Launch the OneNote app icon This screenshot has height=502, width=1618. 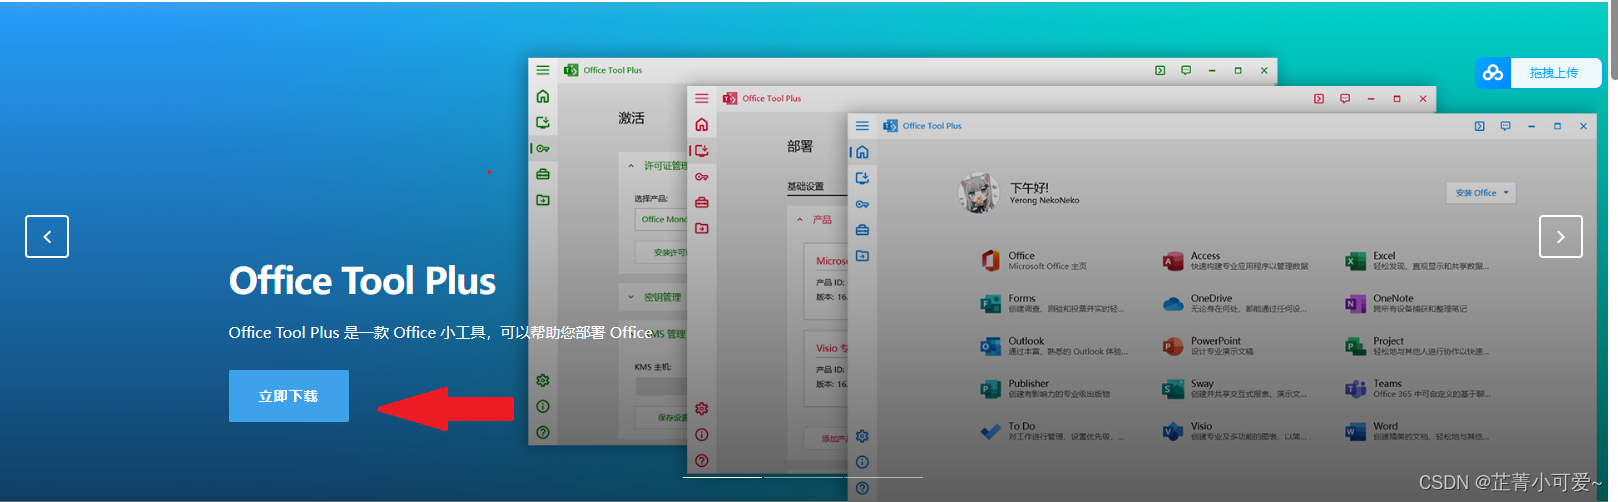coord(1355,303)
